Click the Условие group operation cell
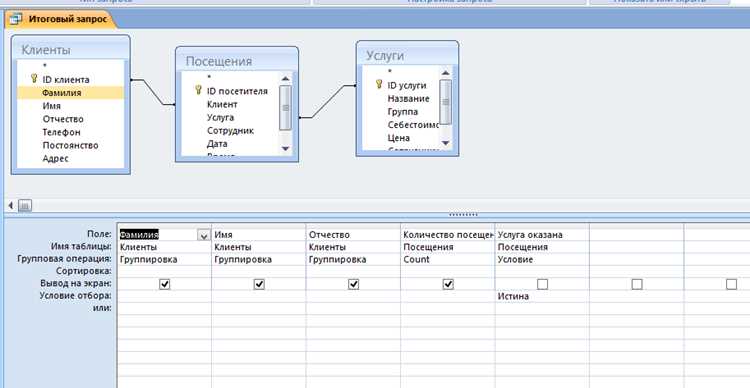Screen dimensions: 750x388 pos(542,259)
